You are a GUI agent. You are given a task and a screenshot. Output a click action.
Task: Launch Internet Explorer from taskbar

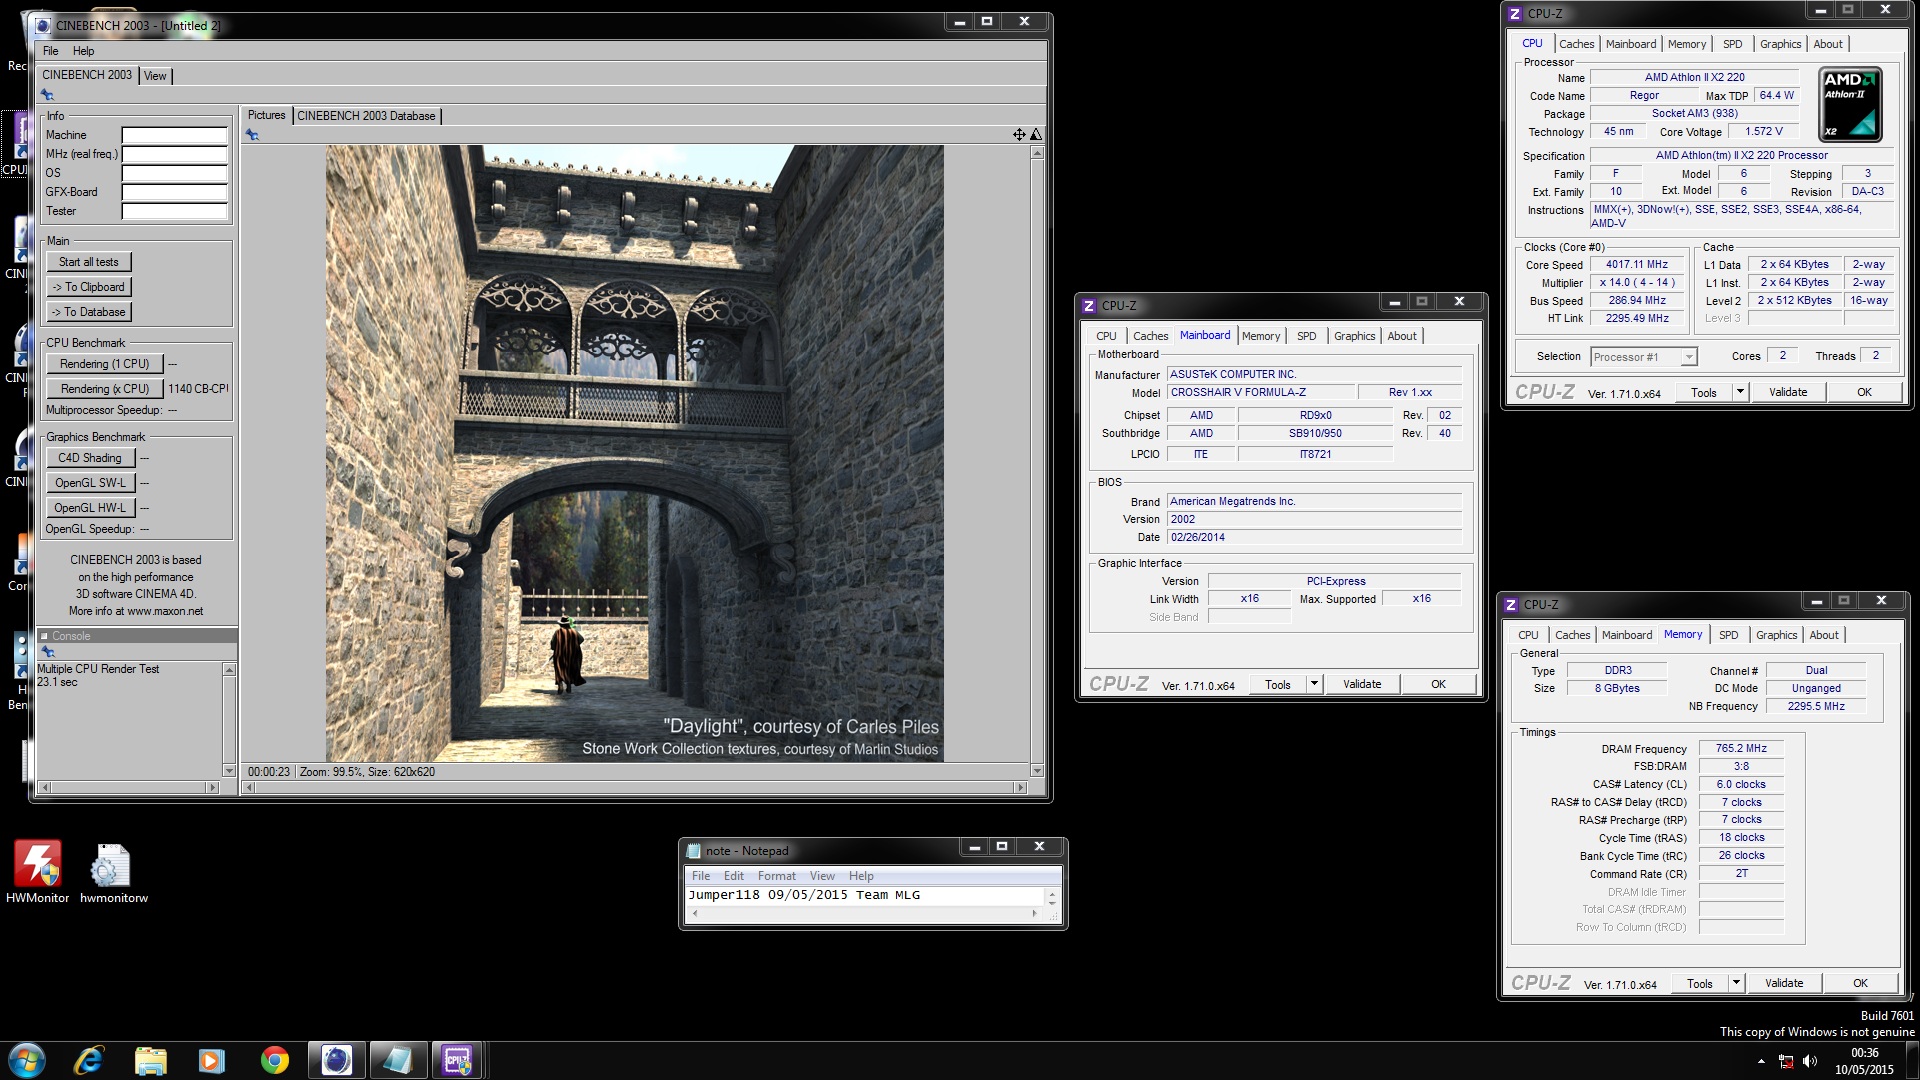89,1060
